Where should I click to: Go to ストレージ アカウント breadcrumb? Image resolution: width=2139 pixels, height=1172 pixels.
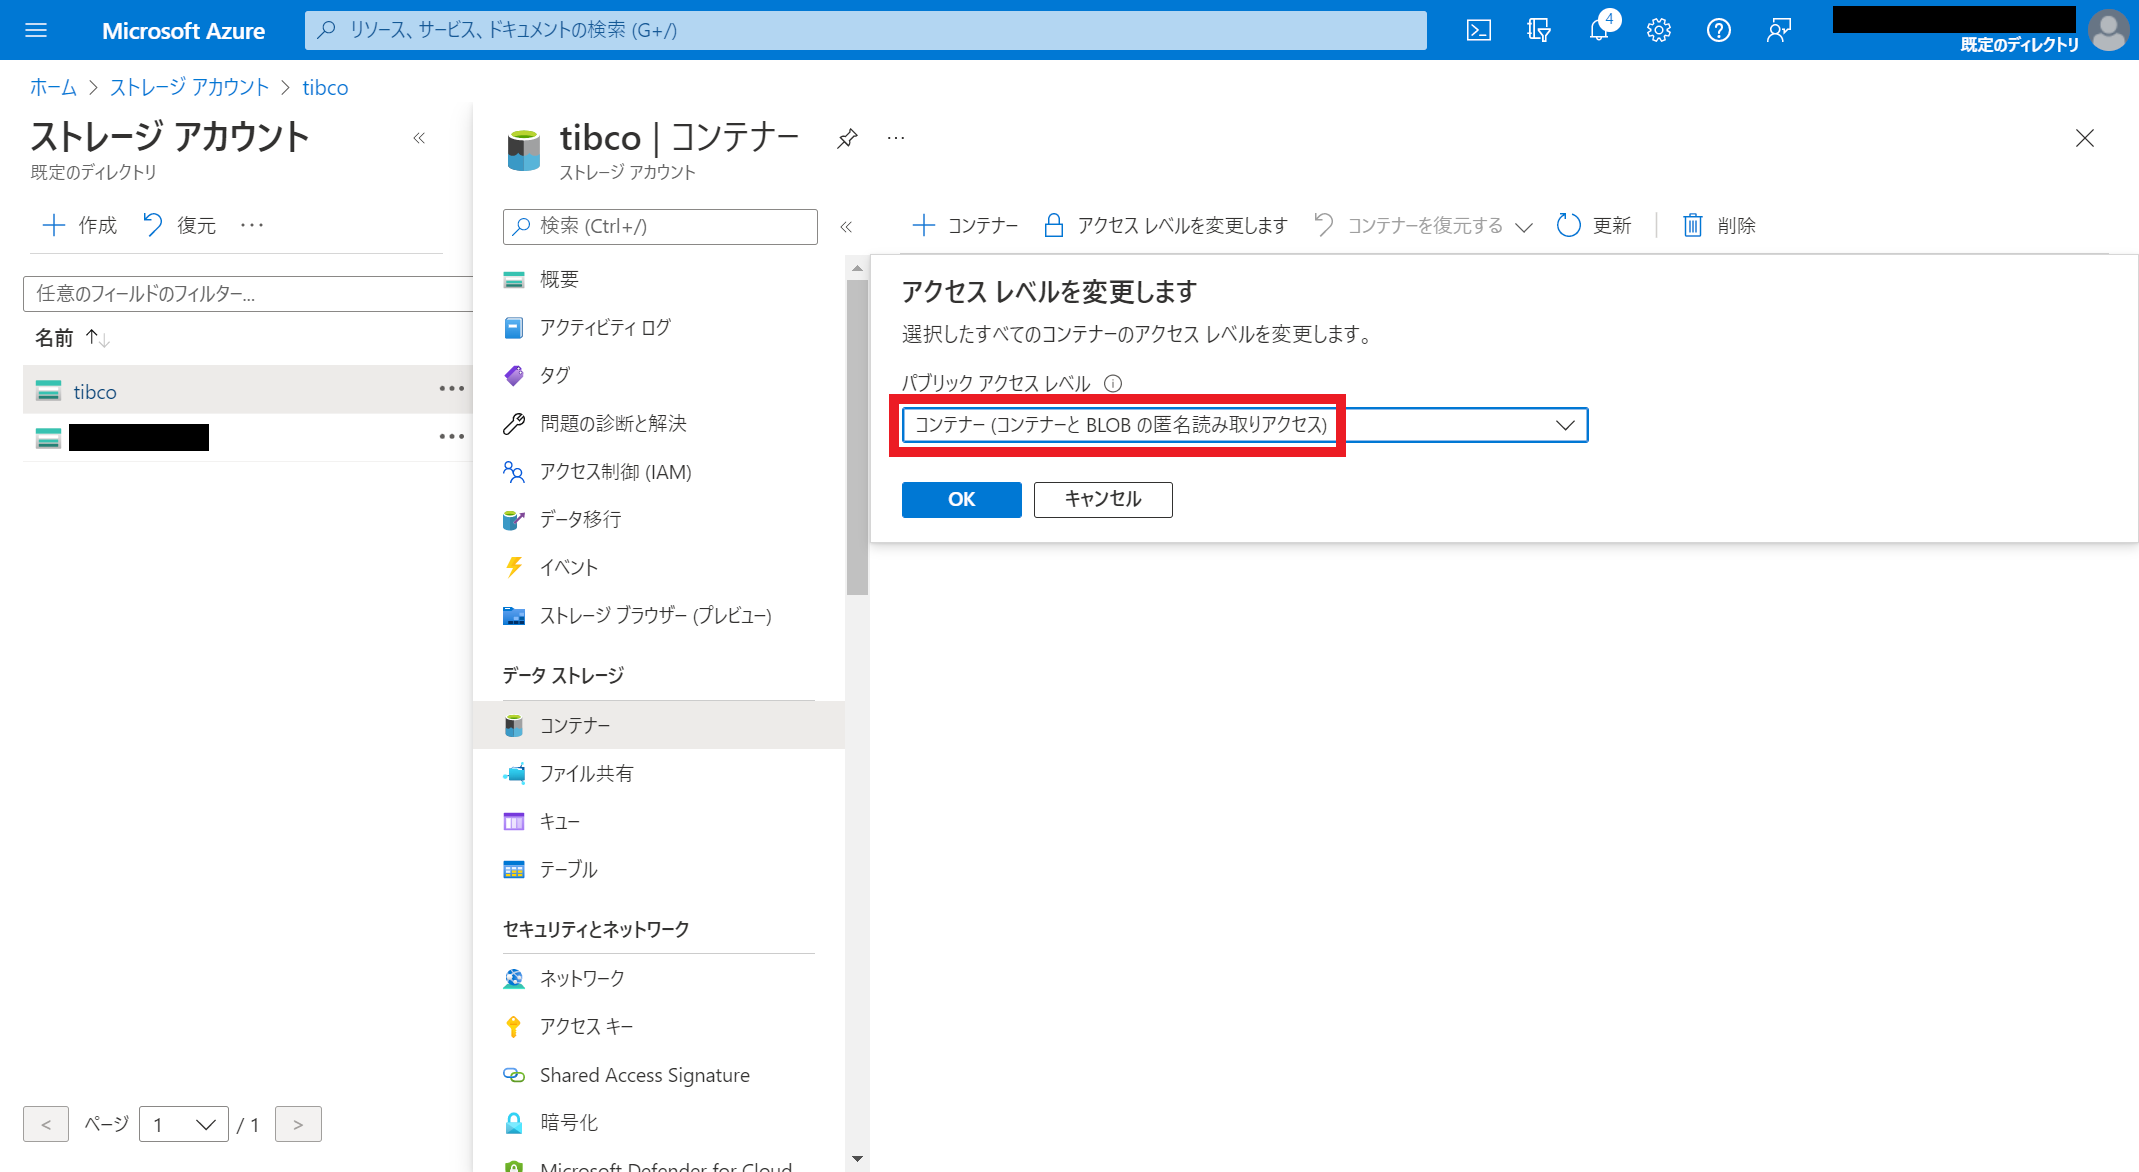coord(189,87)
